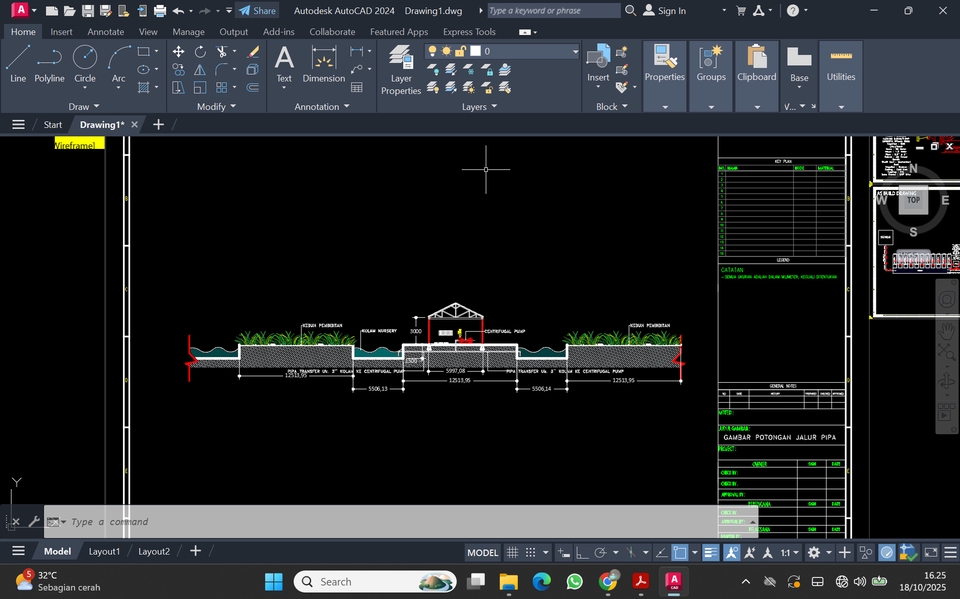Screen dimensions: 960x599
Task: Open the Layer Properties manager
Action: tap(400, 68)
